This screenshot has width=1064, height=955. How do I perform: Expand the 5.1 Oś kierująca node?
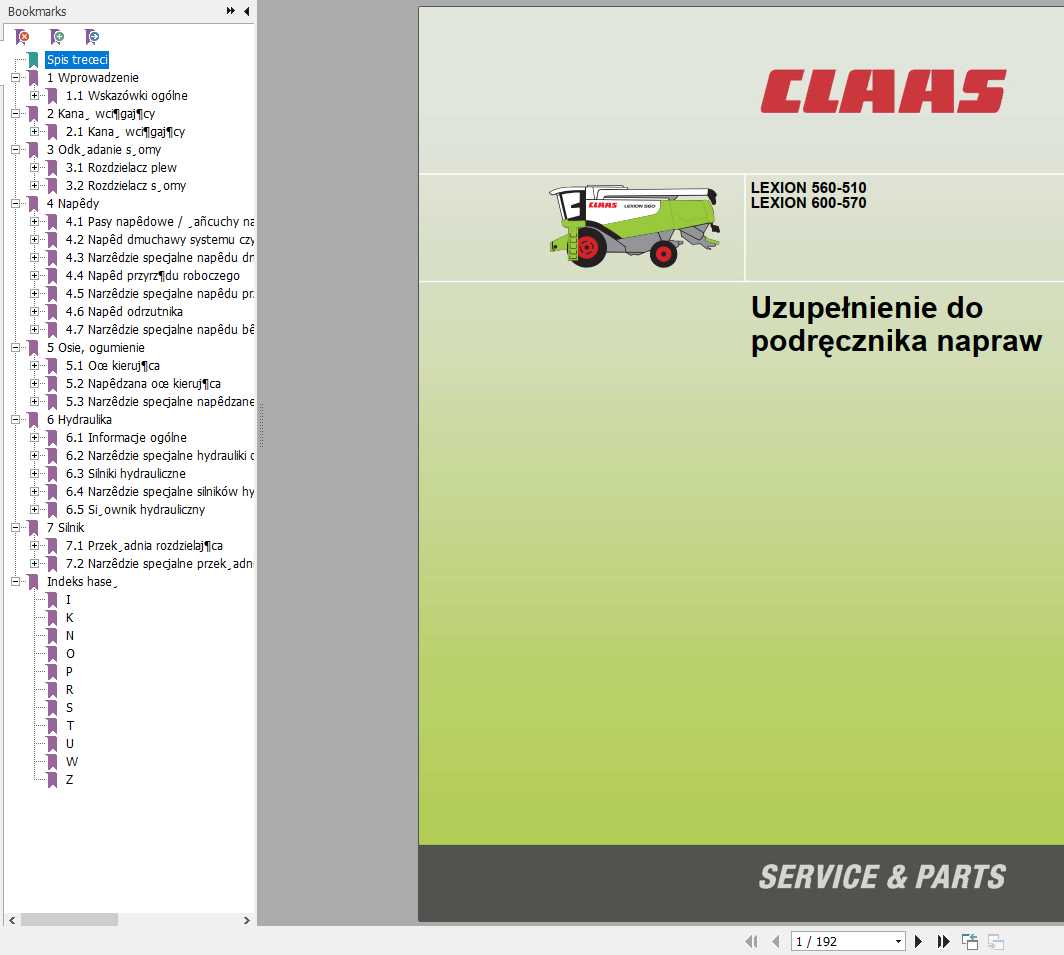pos(35,366)
